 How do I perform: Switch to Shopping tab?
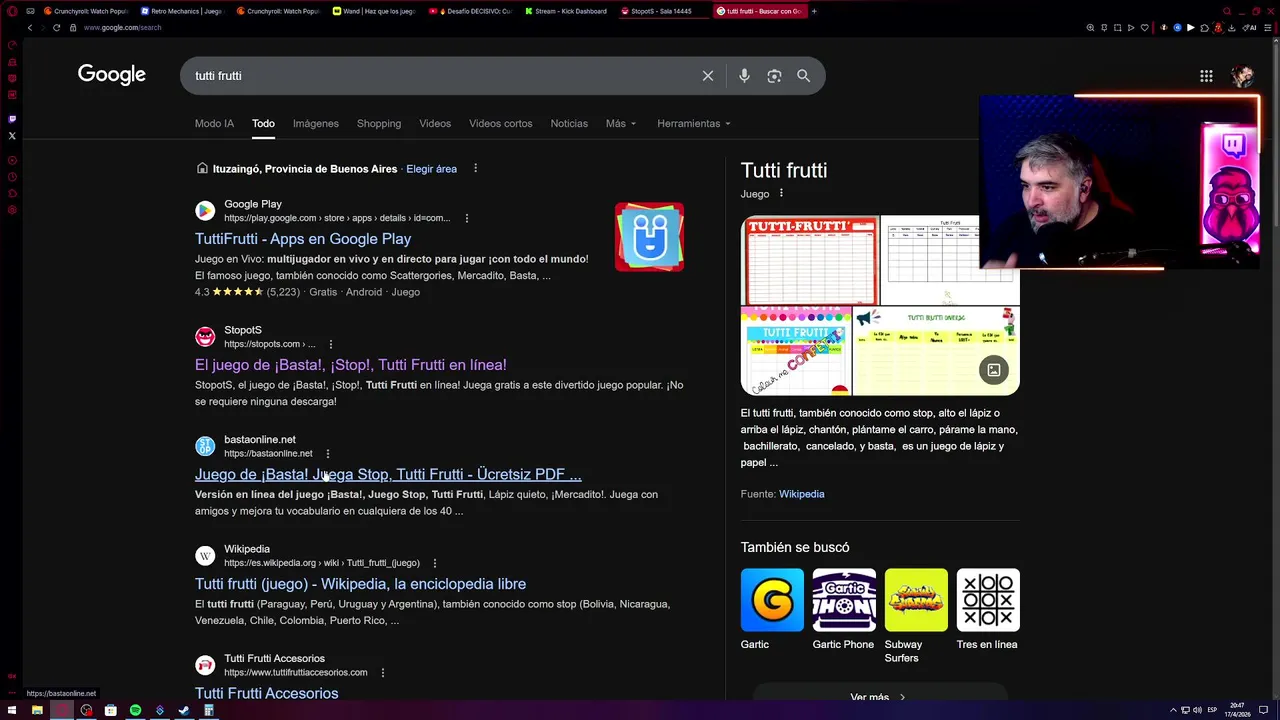coord(379,123)
